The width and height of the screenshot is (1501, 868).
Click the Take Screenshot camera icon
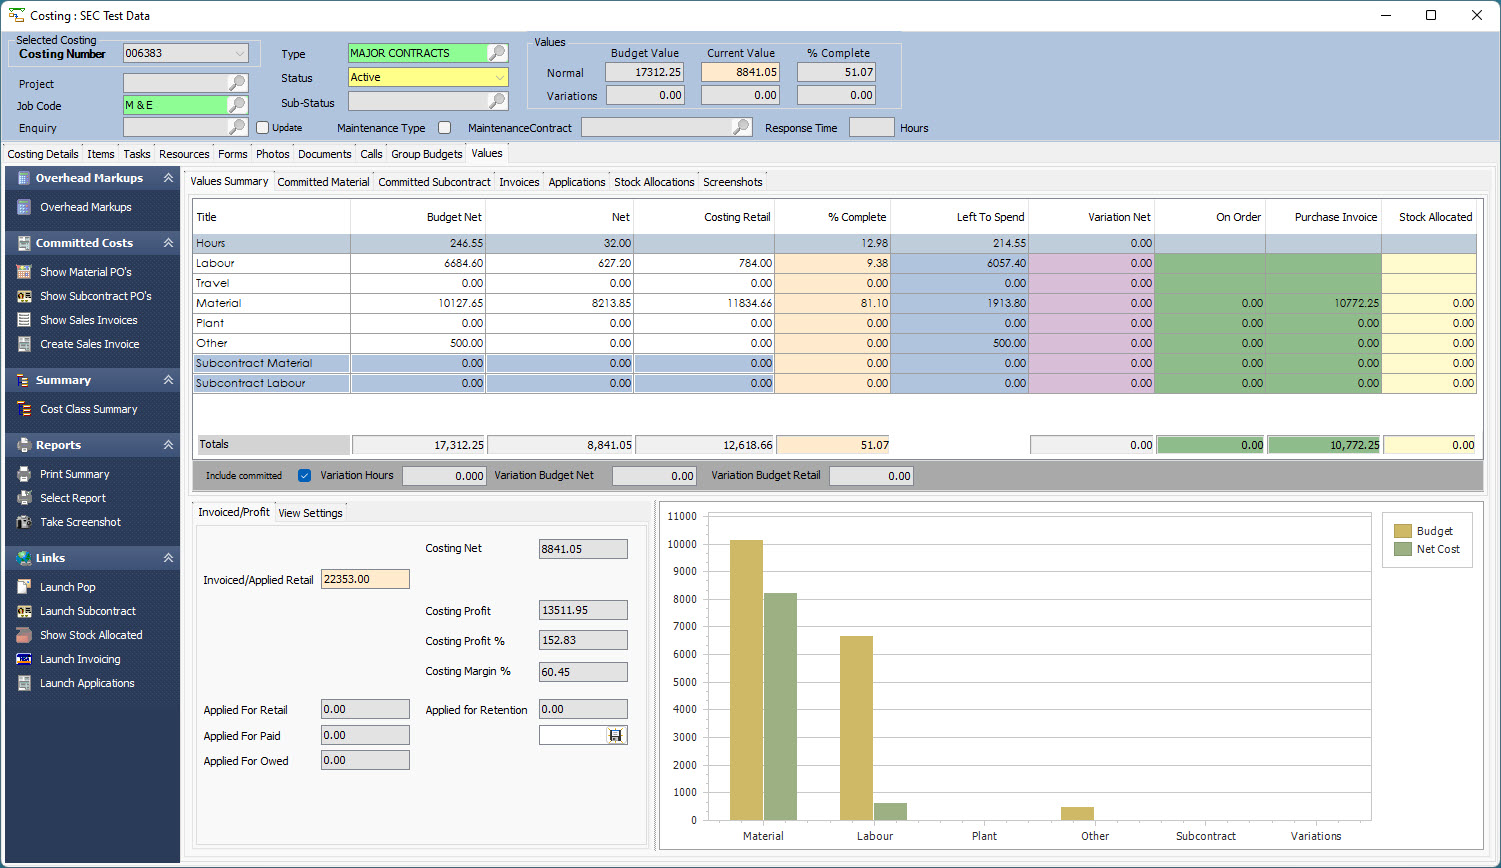[x=24, y=522]
